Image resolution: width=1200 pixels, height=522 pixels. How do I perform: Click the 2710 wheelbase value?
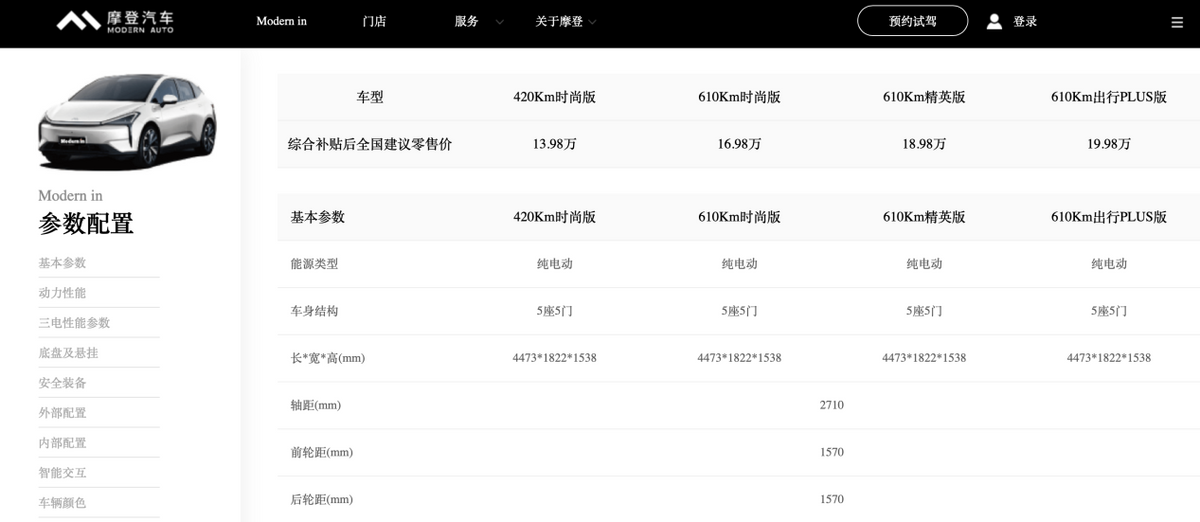coord(831,405)
